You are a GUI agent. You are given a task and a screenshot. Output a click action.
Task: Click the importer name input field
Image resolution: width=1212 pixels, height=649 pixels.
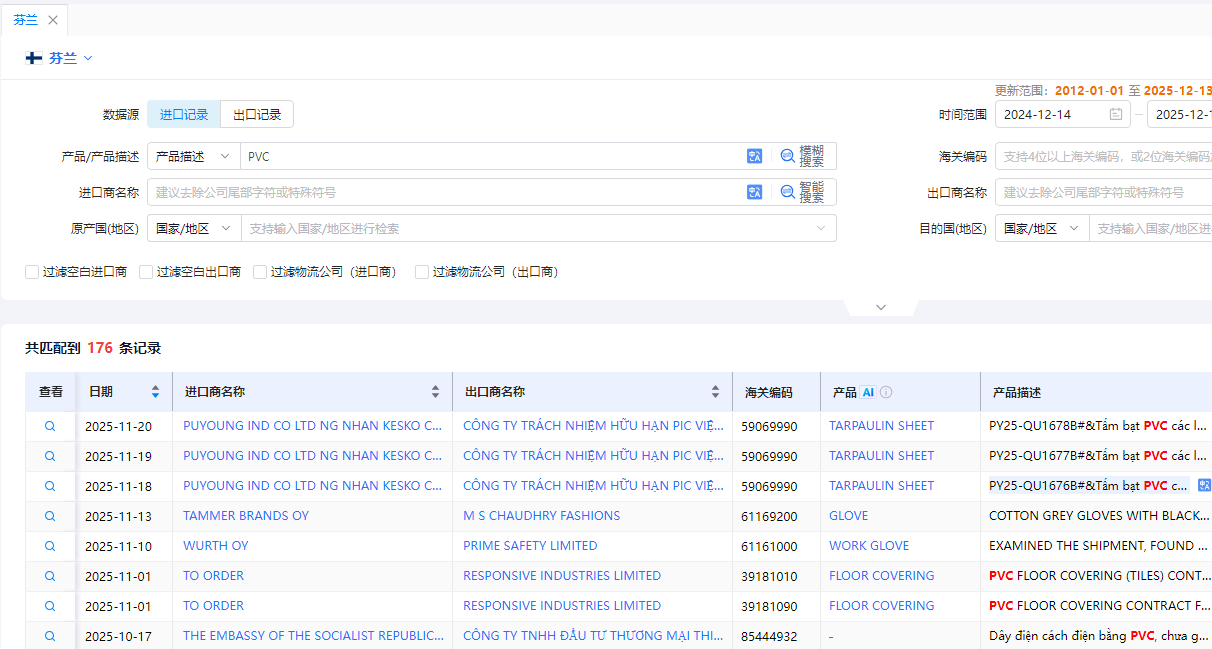pos(445,192)
